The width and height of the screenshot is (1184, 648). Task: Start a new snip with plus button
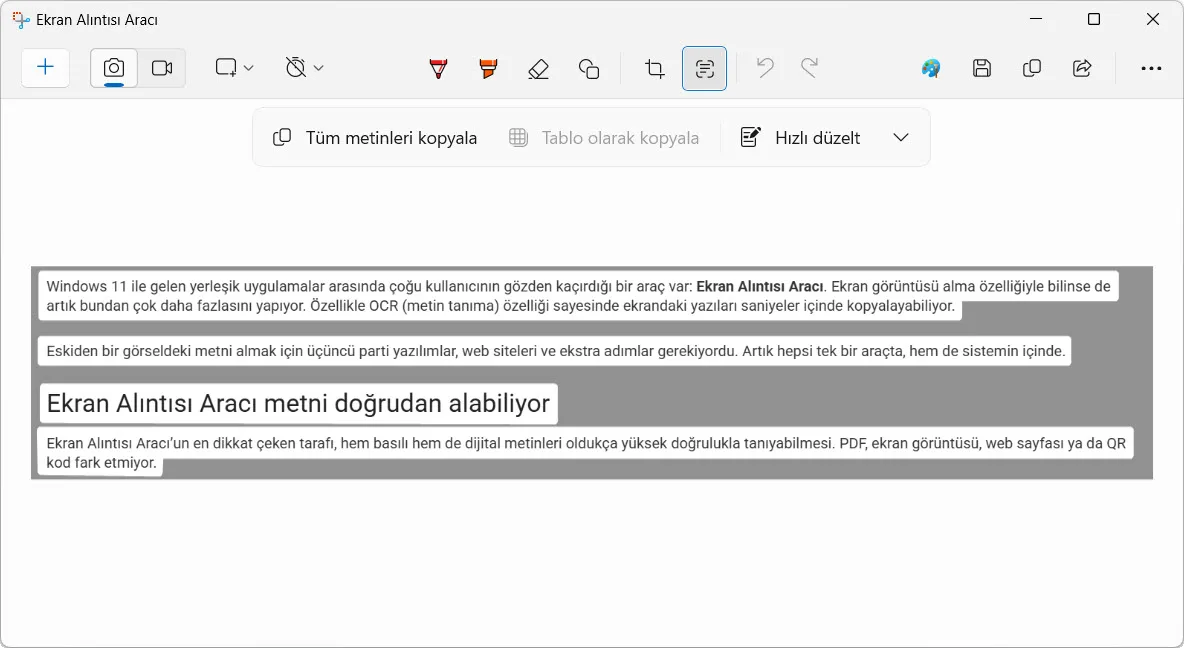[x=45, y=68]
